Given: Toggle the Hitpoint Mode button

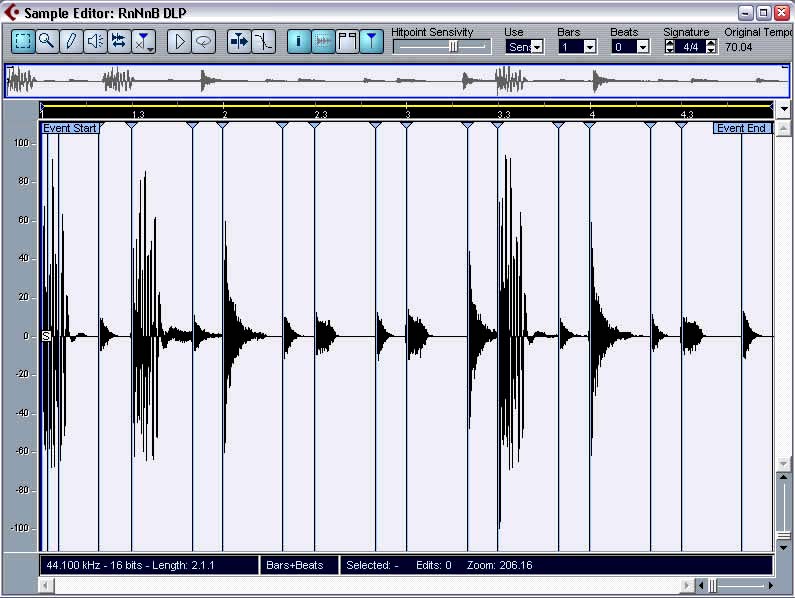Looking at the screenshot, I should (371, 41).
